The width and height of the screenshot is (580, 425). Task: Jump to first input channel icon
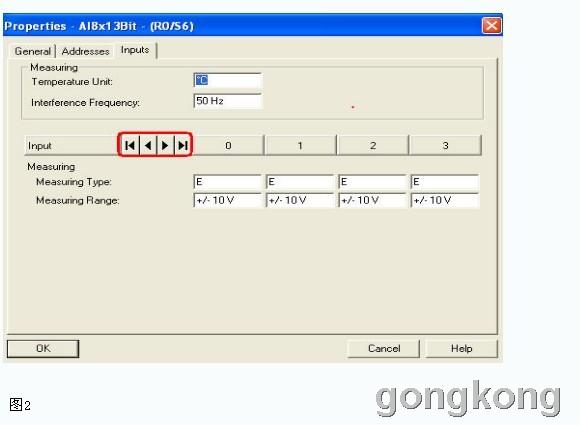point(130,145)
